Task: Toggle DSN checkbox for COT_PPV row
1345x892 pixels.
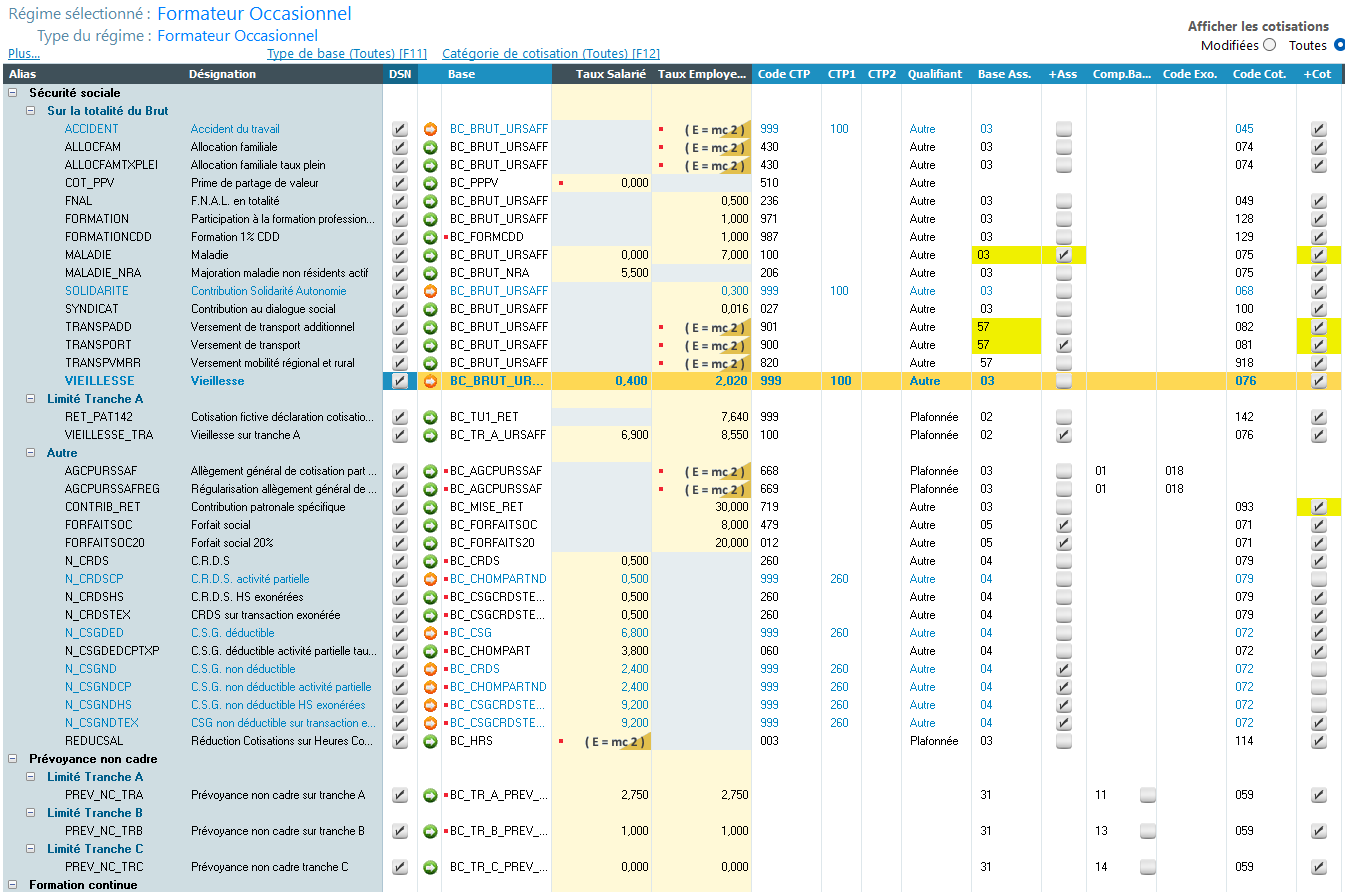Action: [400, 183]
